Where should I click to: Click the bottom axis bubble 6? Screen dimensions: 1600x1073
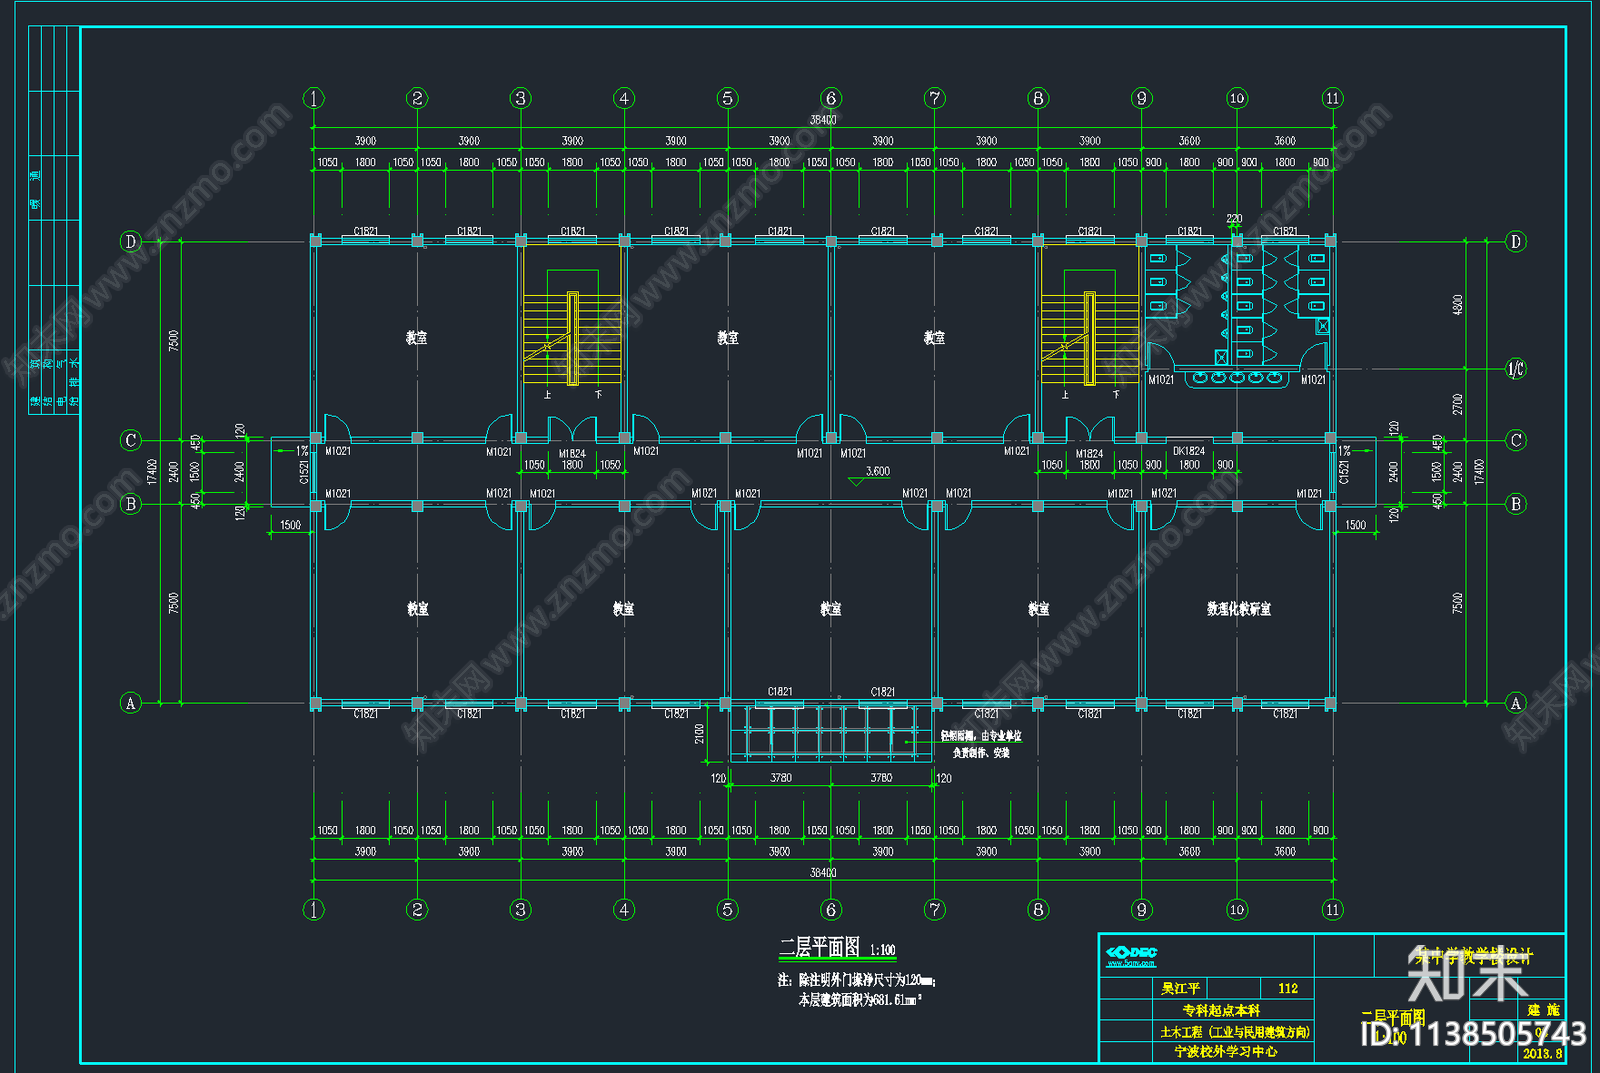tap(831, 909)
